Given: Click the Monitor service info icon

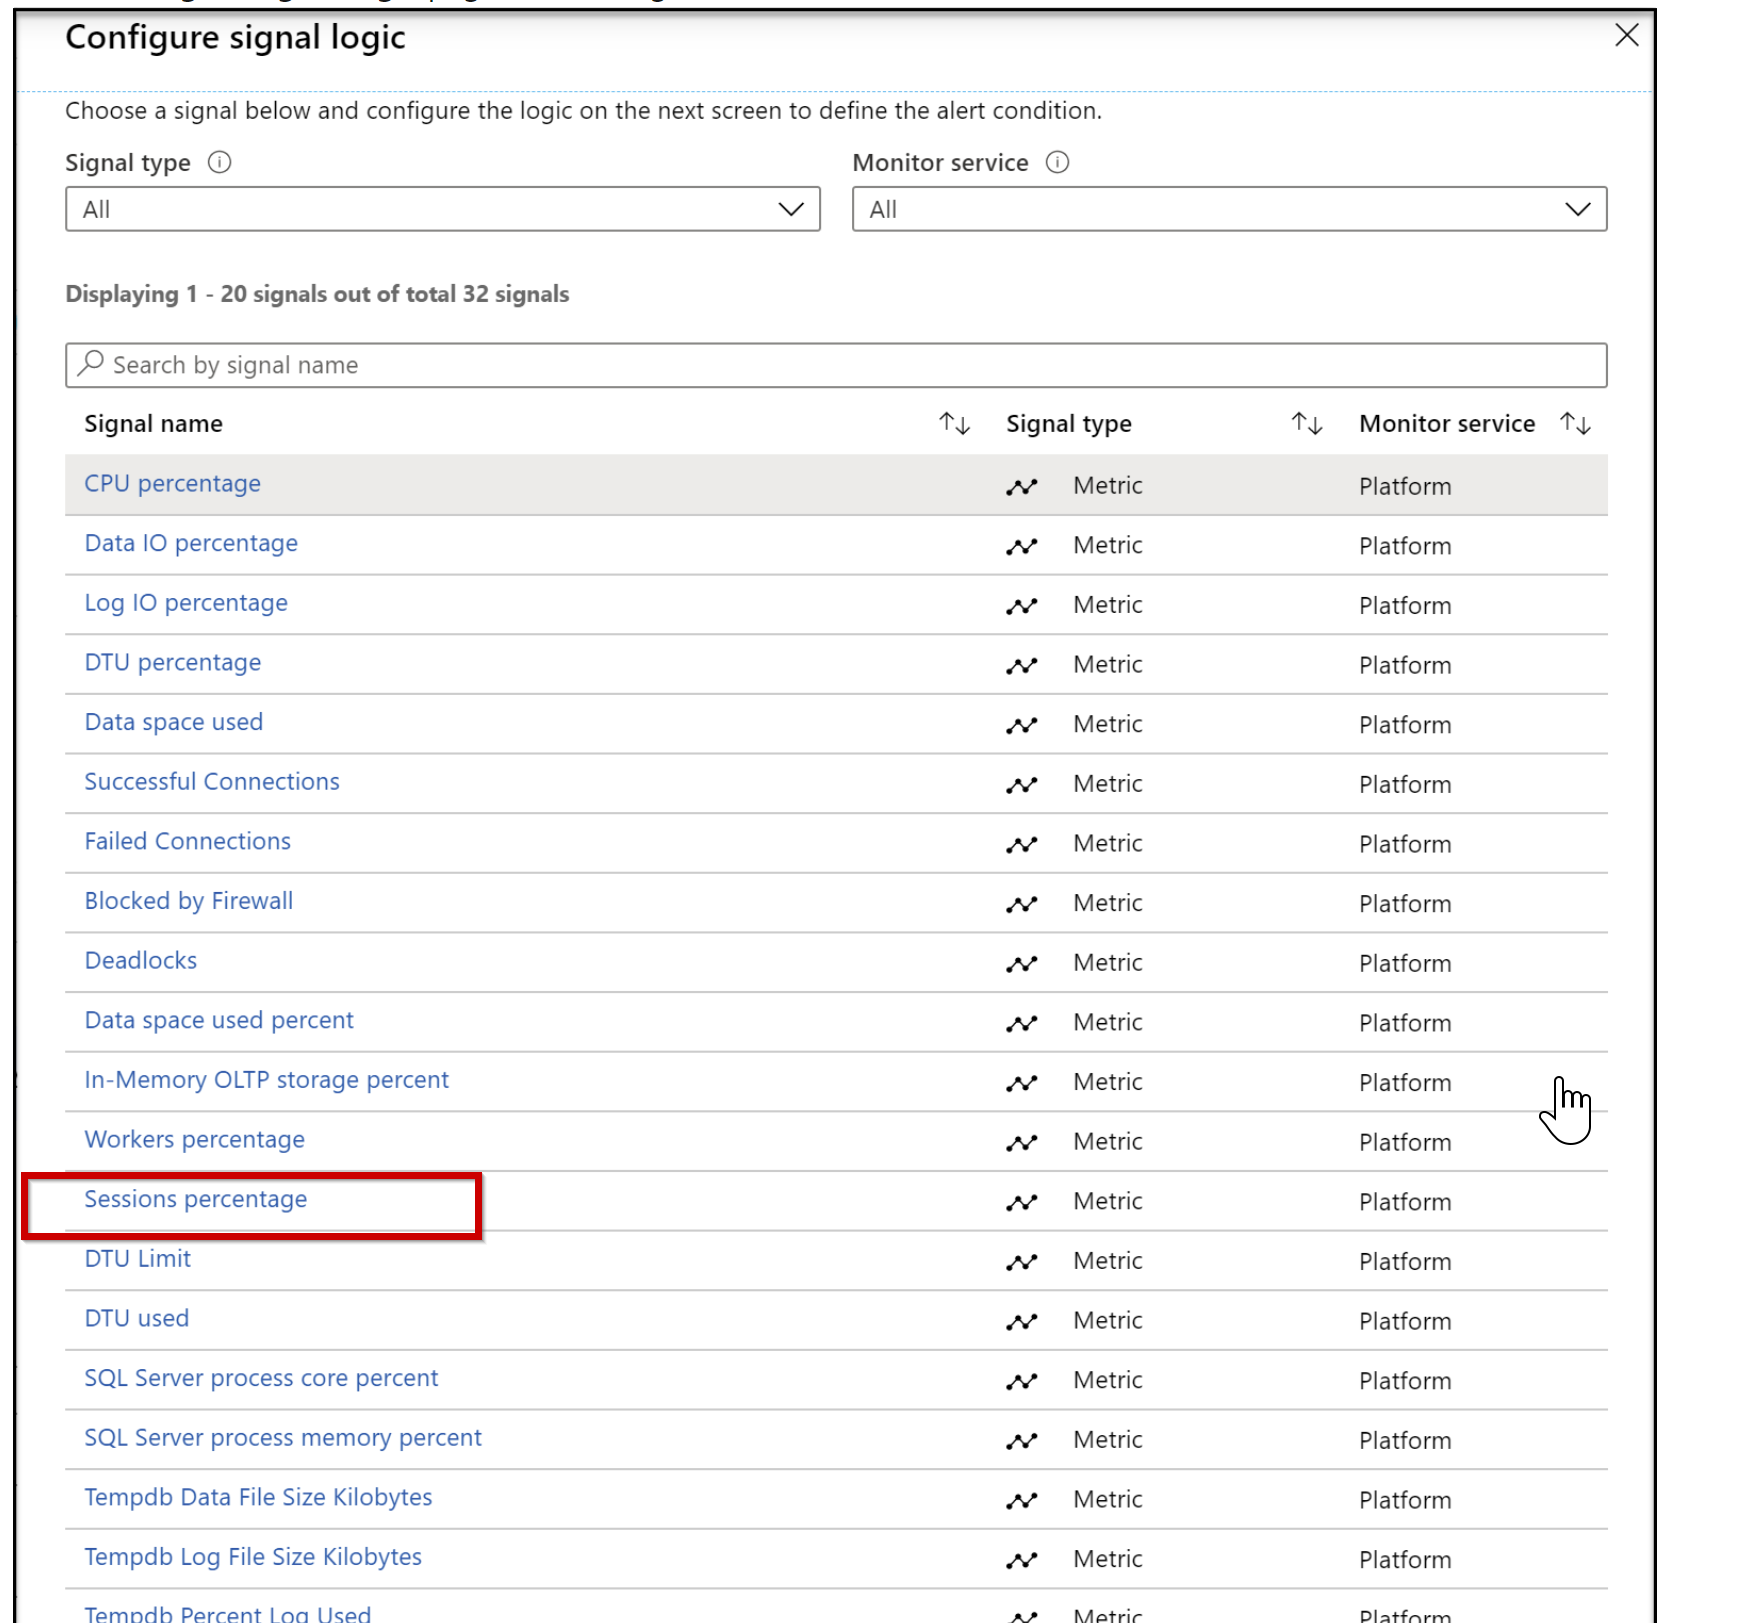Looking at the screenshot, I should (1057, 162).
